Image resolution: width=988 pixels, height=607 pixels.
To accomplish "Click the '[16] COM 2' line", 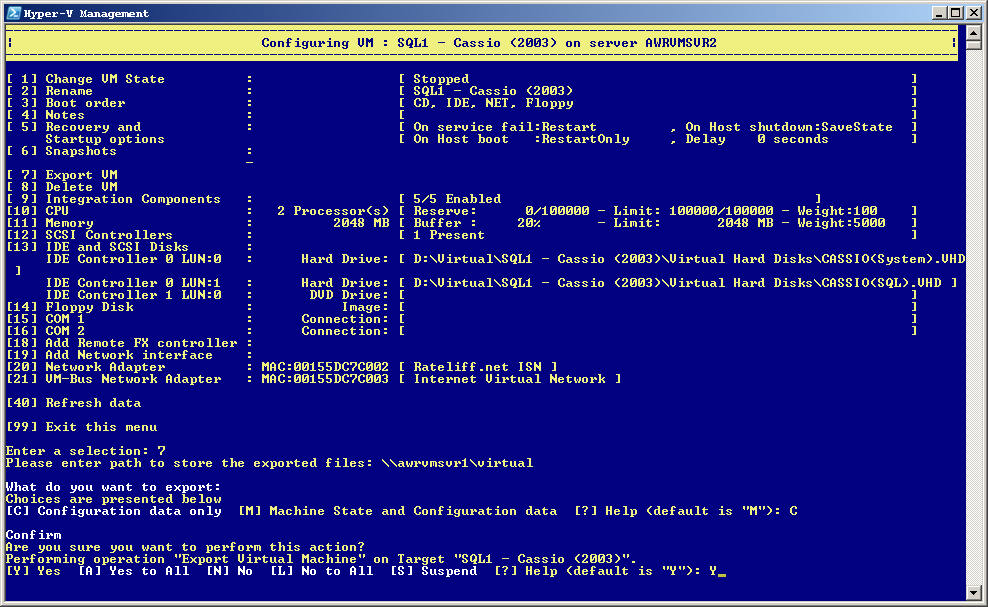I will [x=45, y=330].
